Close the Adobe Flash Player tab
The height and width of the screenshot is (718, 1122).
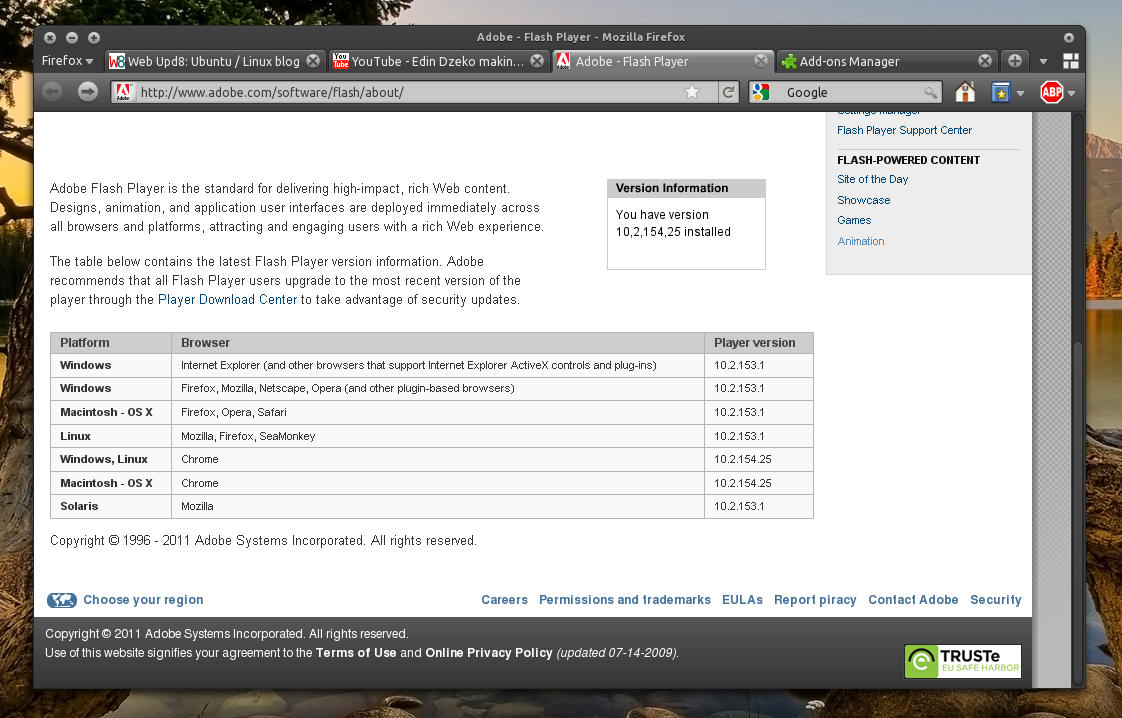[x=761, y=61]
